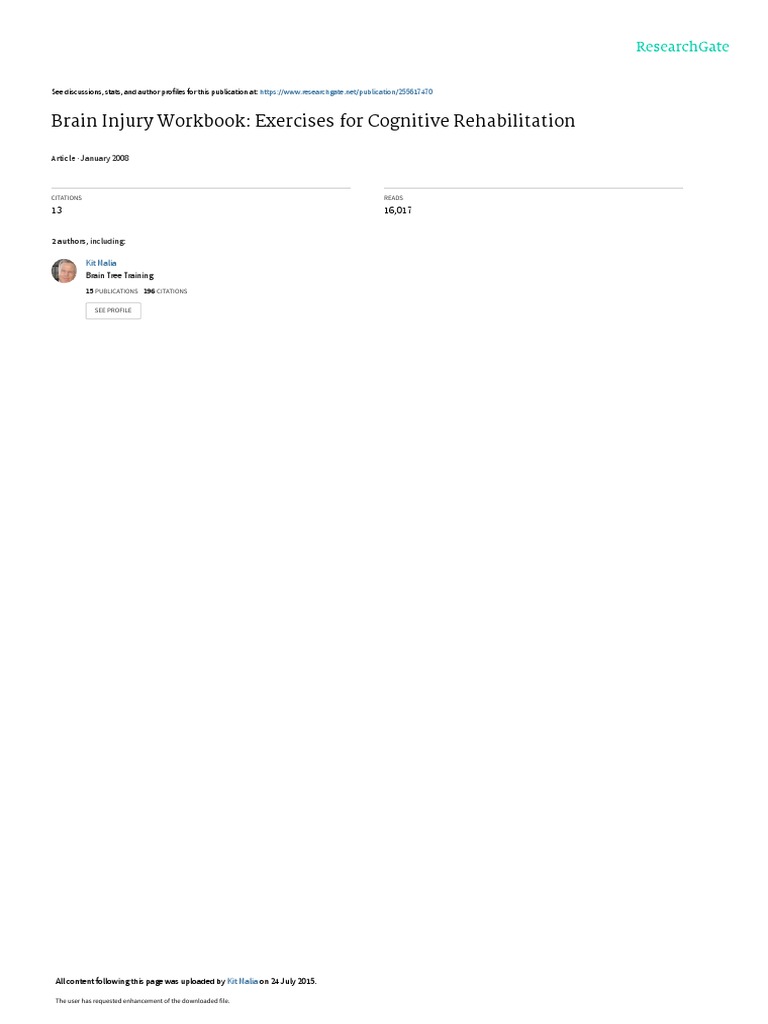This screenshot has width=768, height=1024.
Task: Click the requested enhancement notice text
Action: click(142, 1000)
